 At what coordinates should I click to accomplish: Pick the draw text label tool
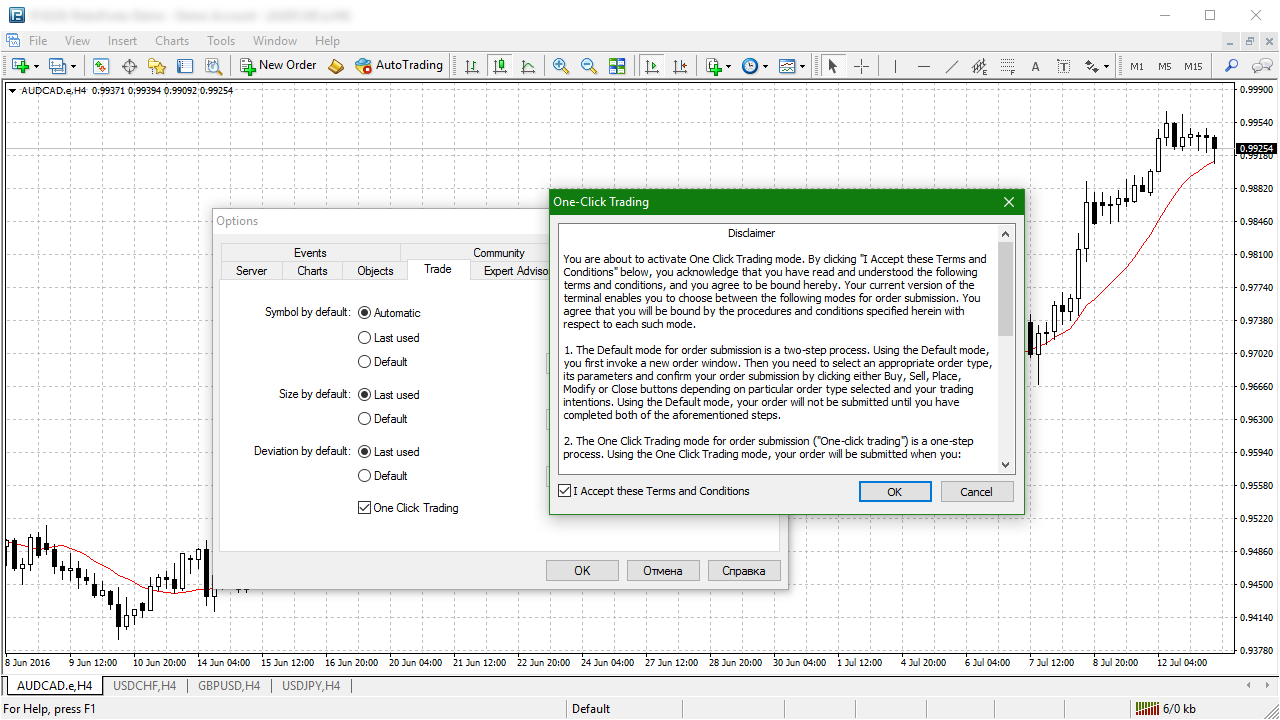coord(1064,66)
